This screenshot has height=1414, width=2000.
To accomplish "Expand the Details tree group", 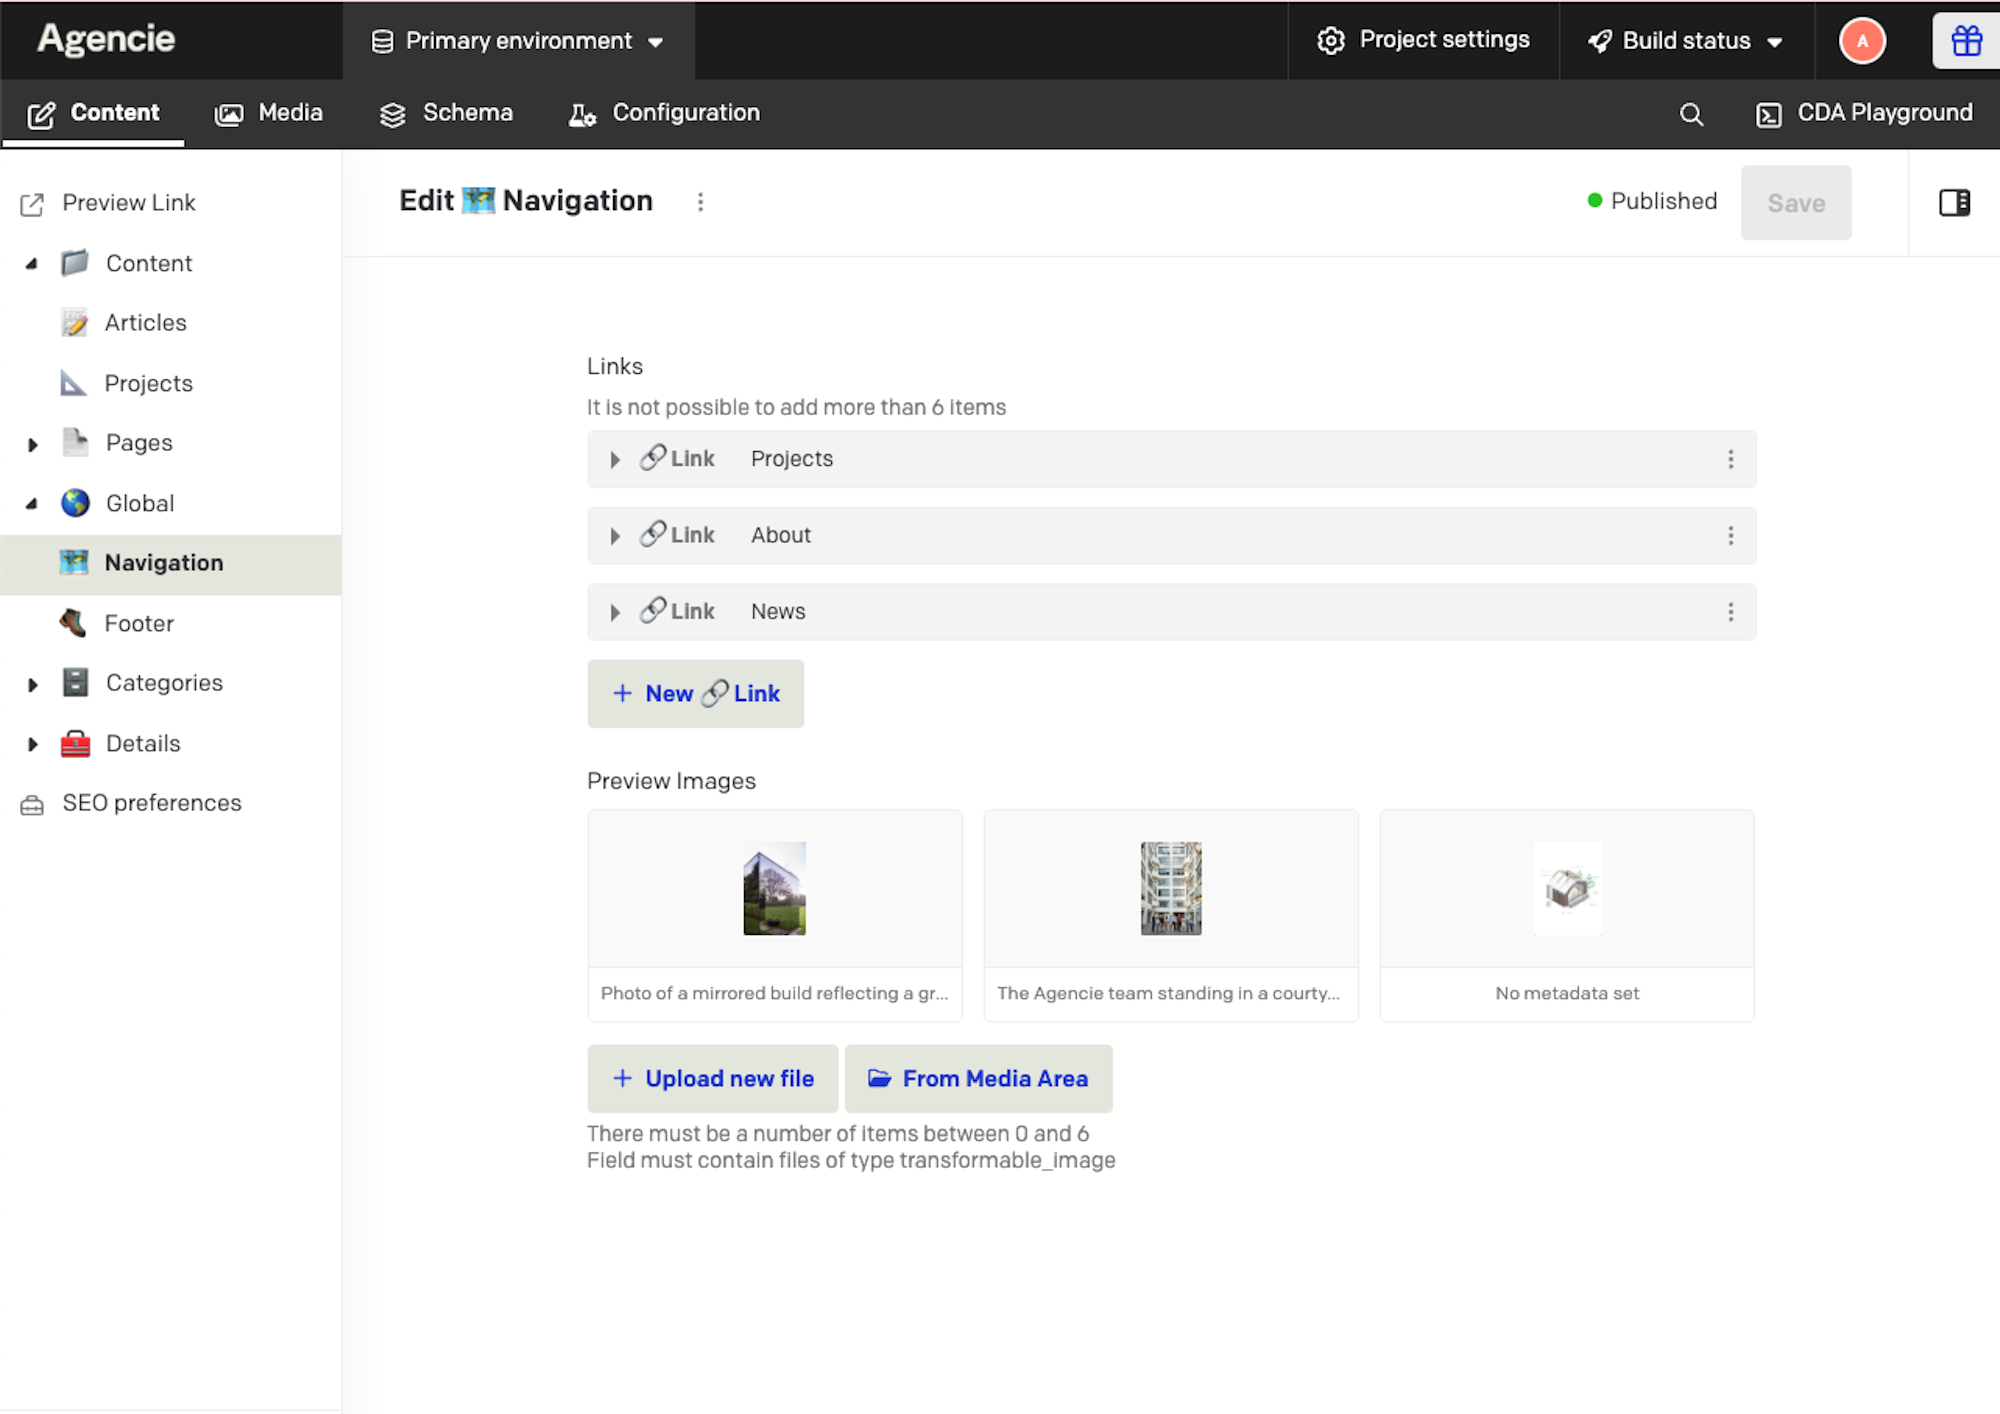I will click(32, 744).
